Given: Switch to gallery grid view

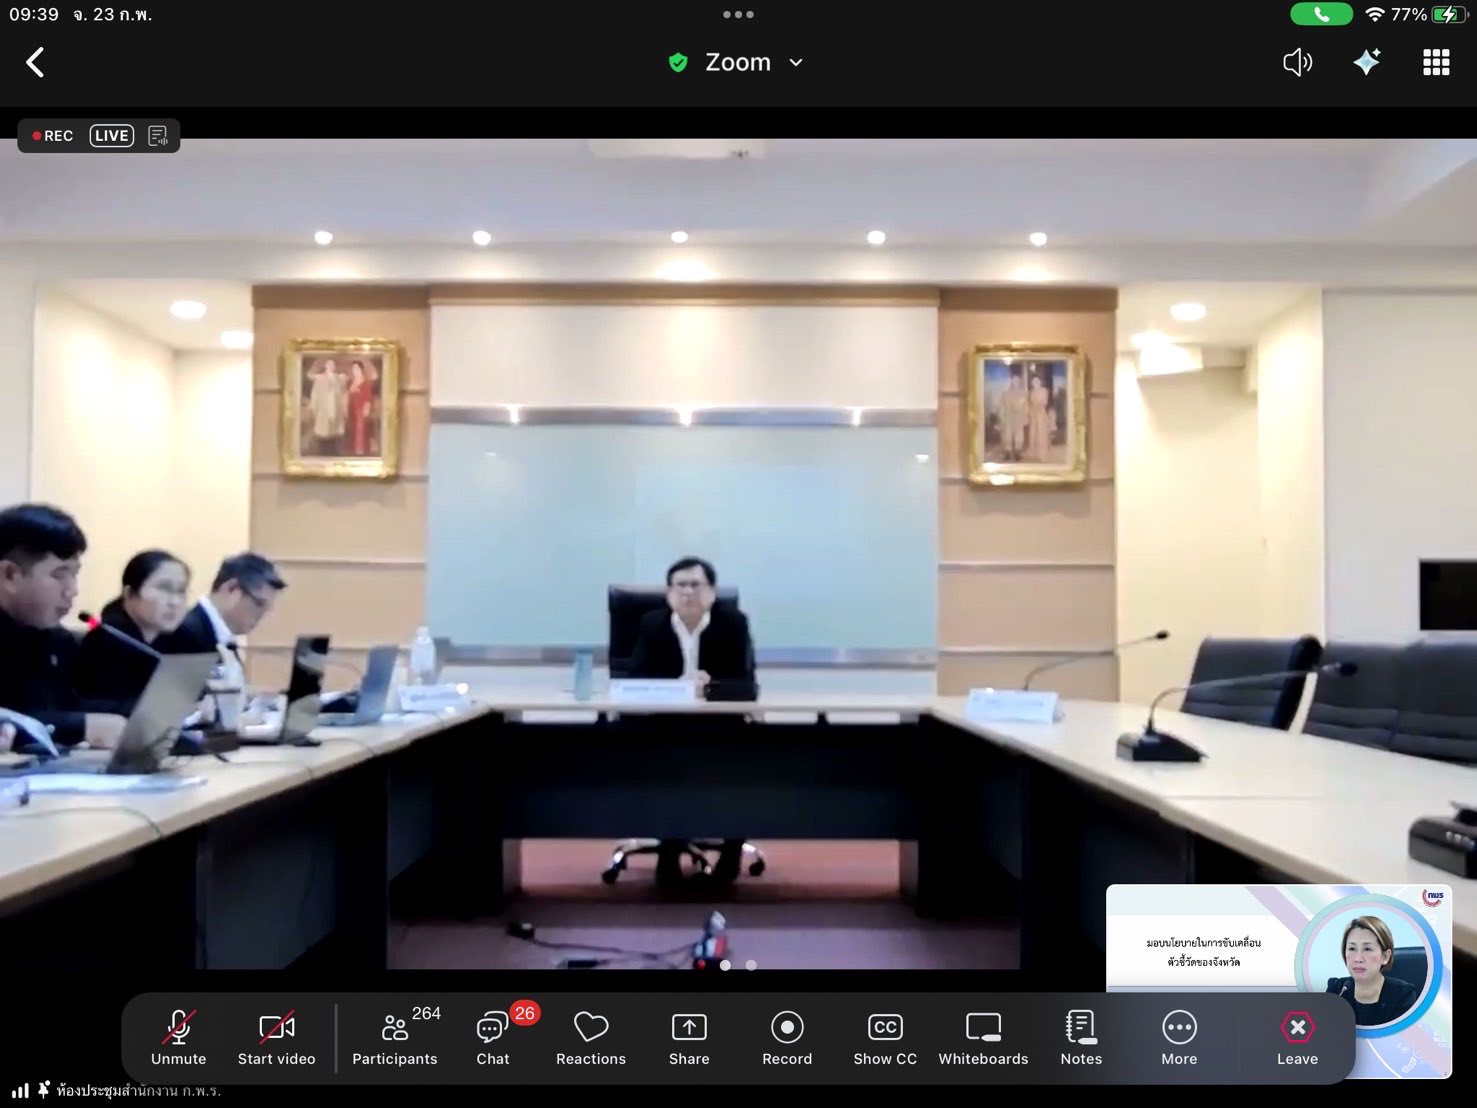Looking at the screenshot, I should [x=1436, y=63].
